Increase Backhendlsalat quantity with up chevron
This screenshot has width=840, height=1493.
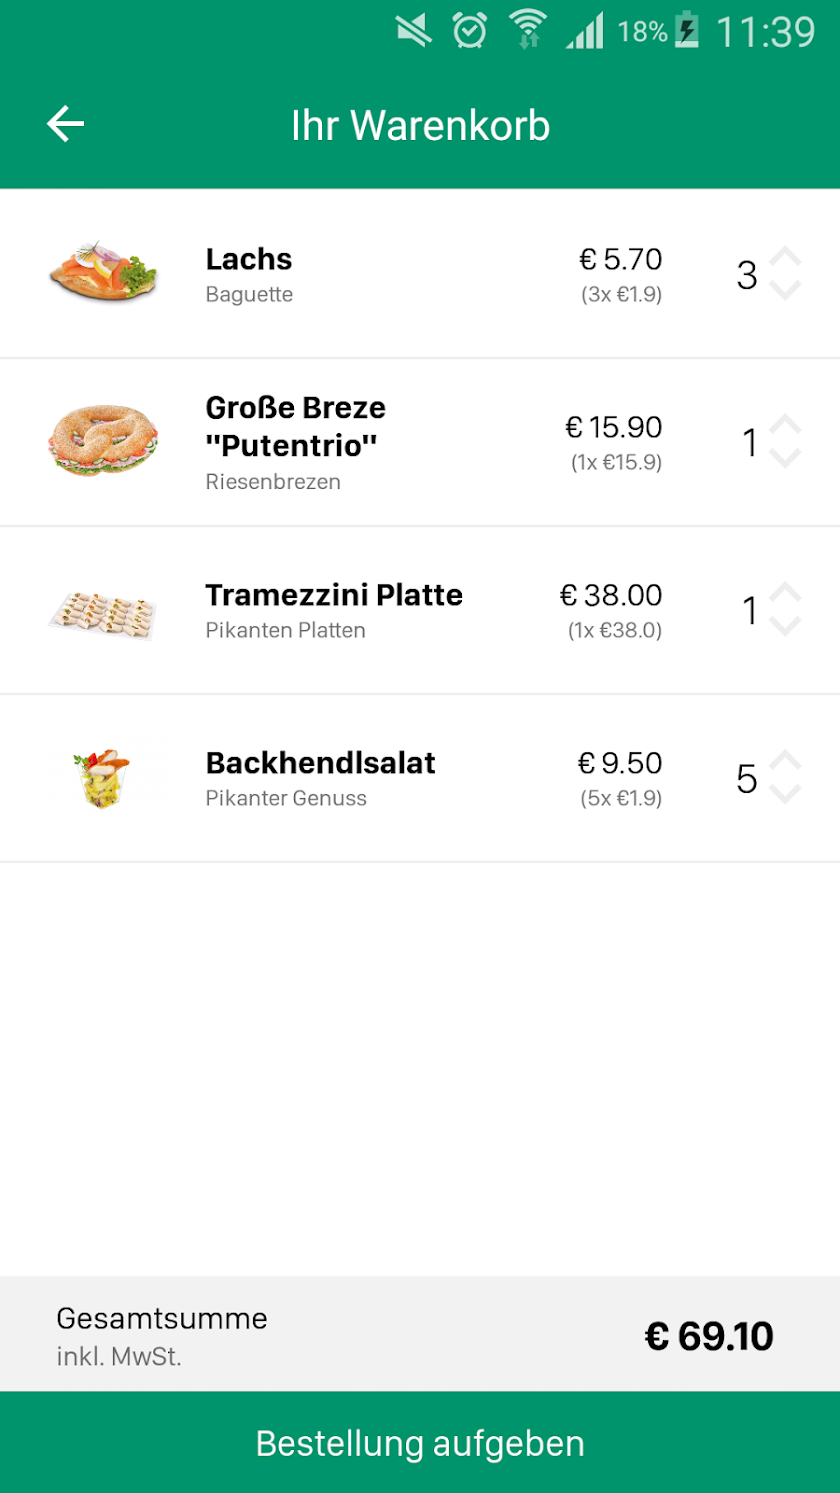[786, 761]
